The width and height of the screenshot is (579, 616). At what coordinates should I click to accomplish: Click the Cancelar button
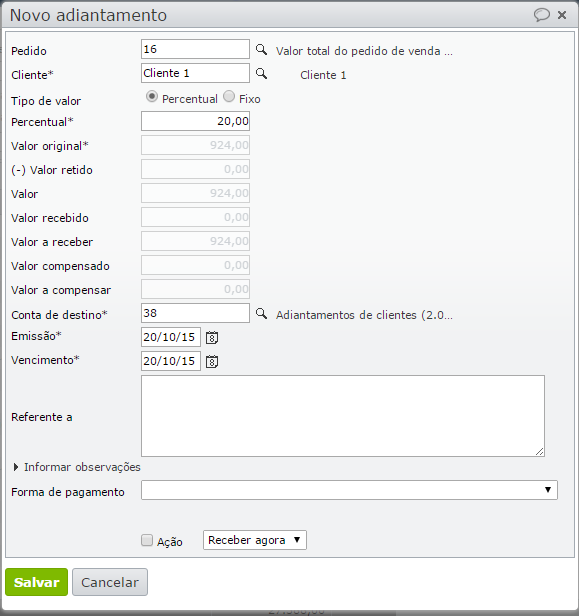pyautogui.click(x=110, y=582)
